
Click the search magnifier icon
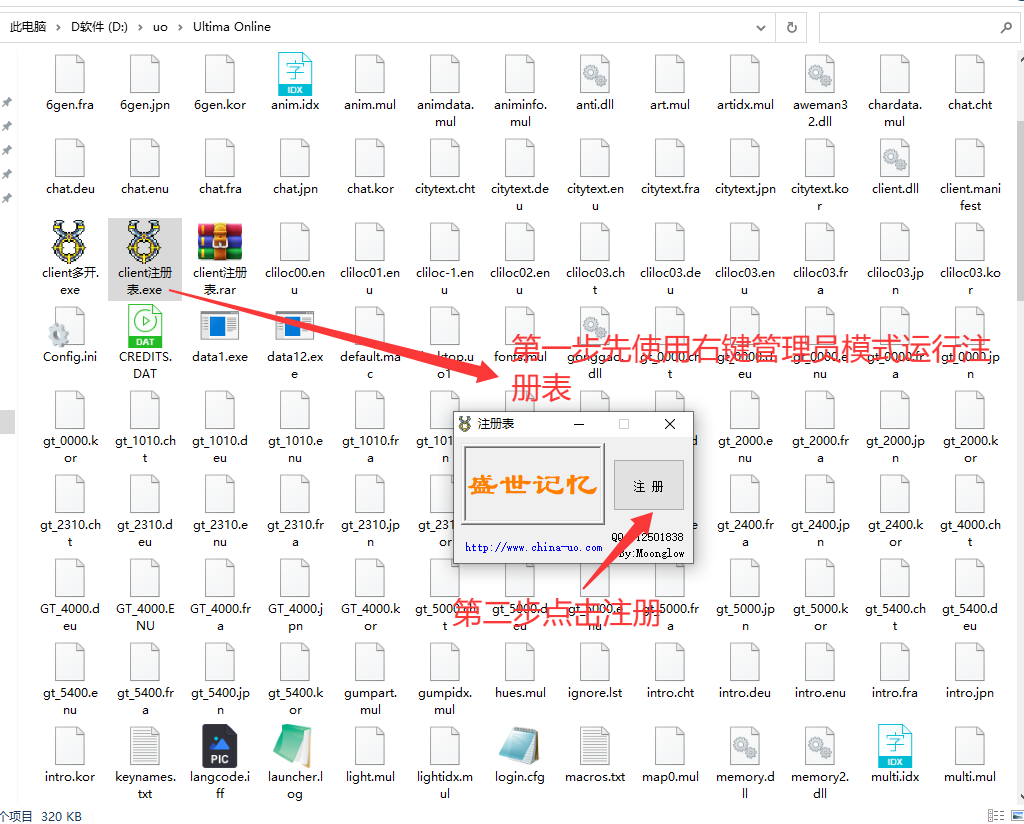coord(1006,27)
